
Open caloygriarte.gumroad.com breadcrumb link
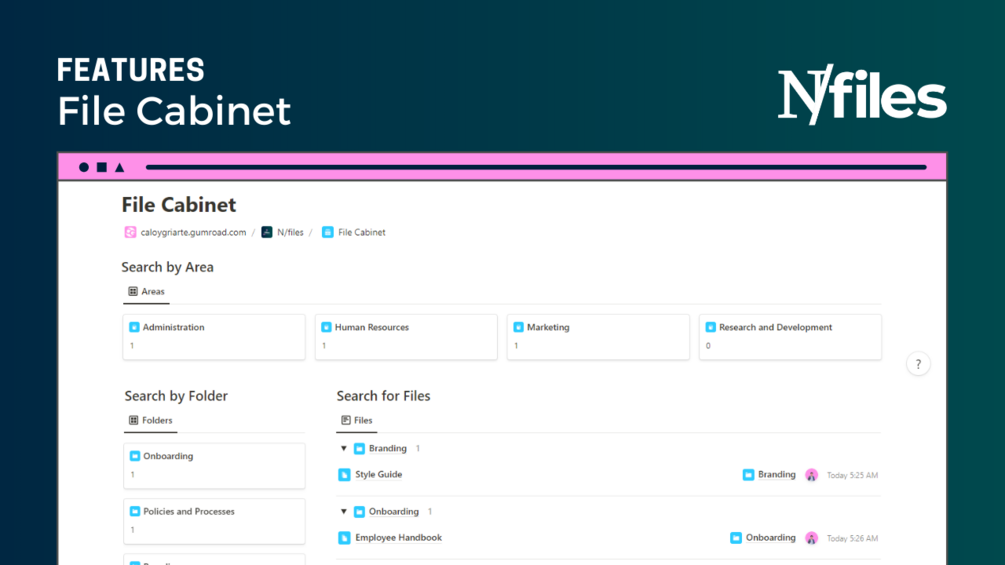pyautogui.click(x=193, y=233)
